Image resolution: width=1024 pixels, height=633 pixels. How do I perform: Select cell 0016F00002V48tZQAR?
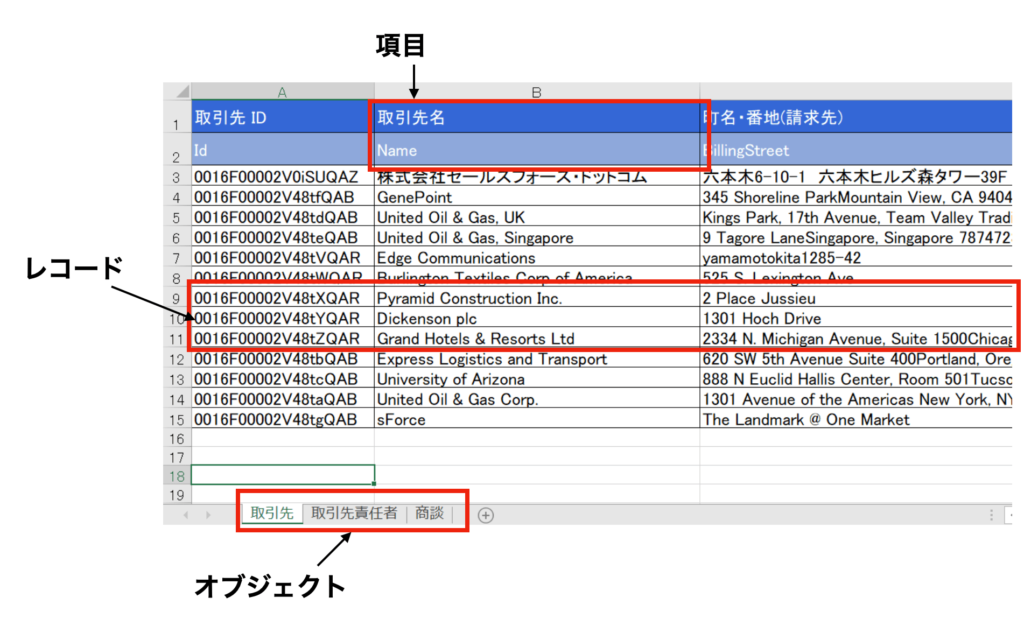(283, 338)
